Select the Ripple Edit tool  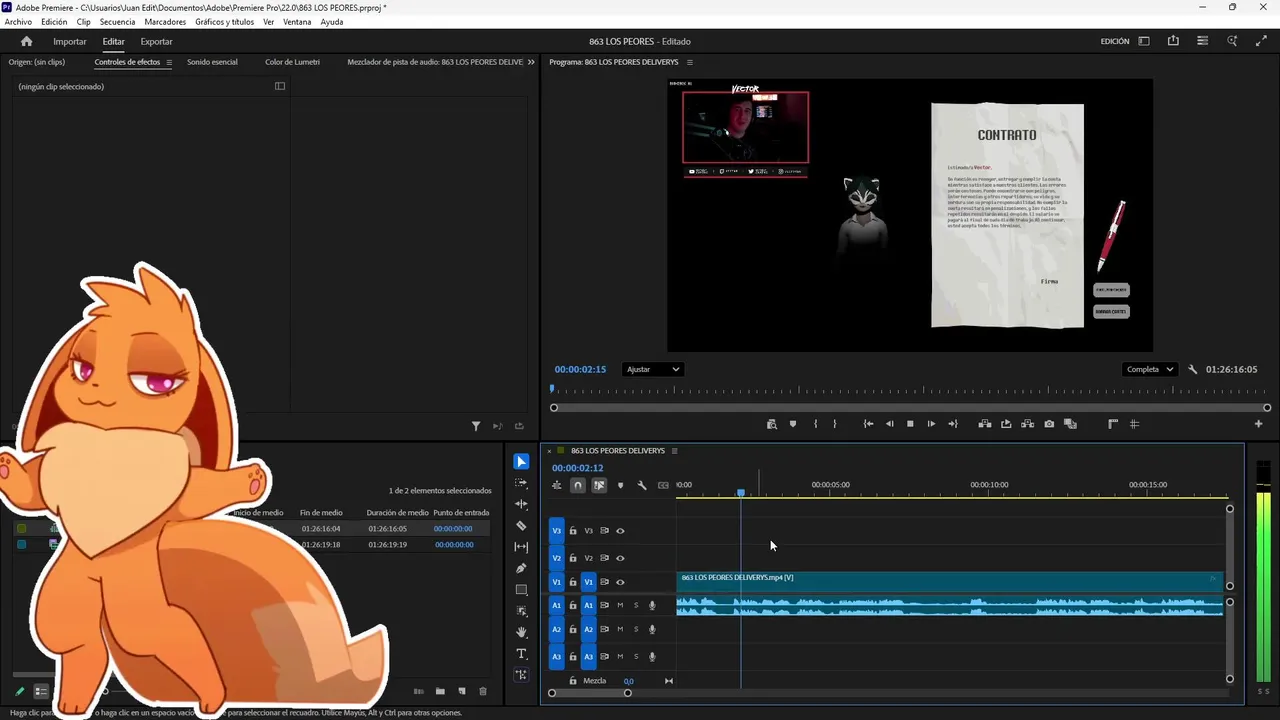coord(521,504)
